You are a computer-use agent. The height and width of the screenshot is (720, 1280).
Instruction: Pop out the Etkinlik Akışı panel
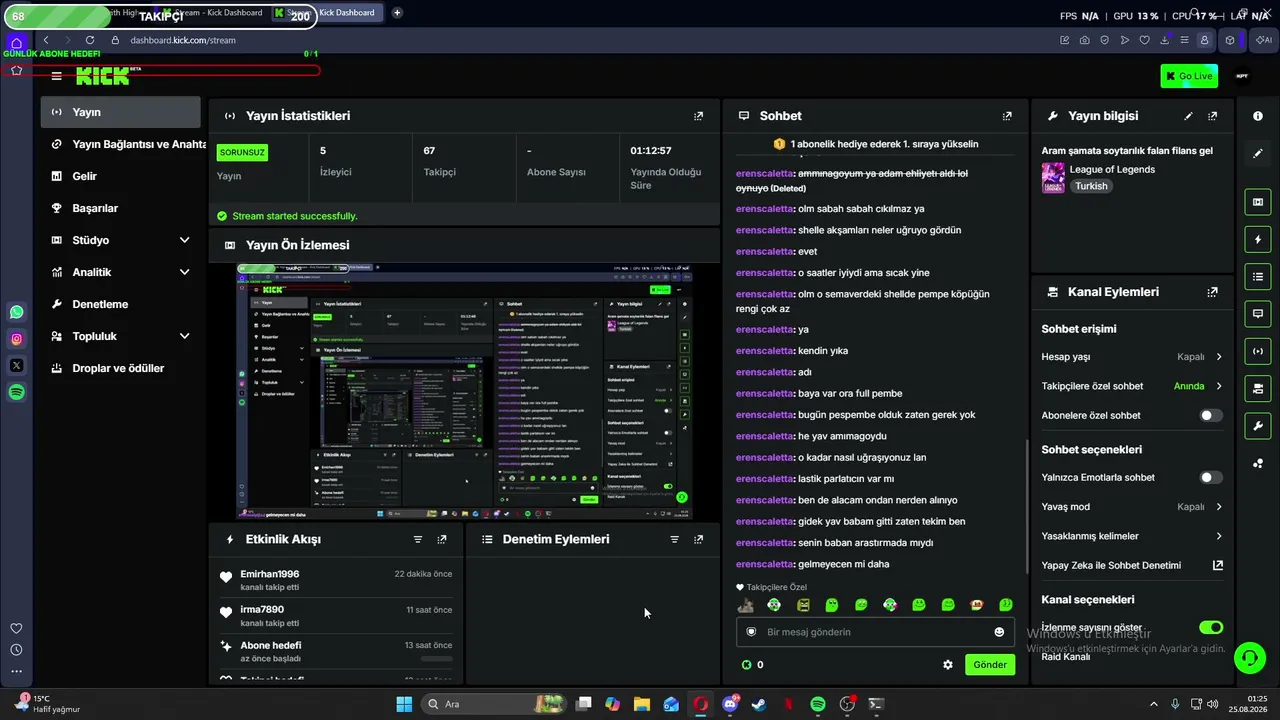pos(442,539)
